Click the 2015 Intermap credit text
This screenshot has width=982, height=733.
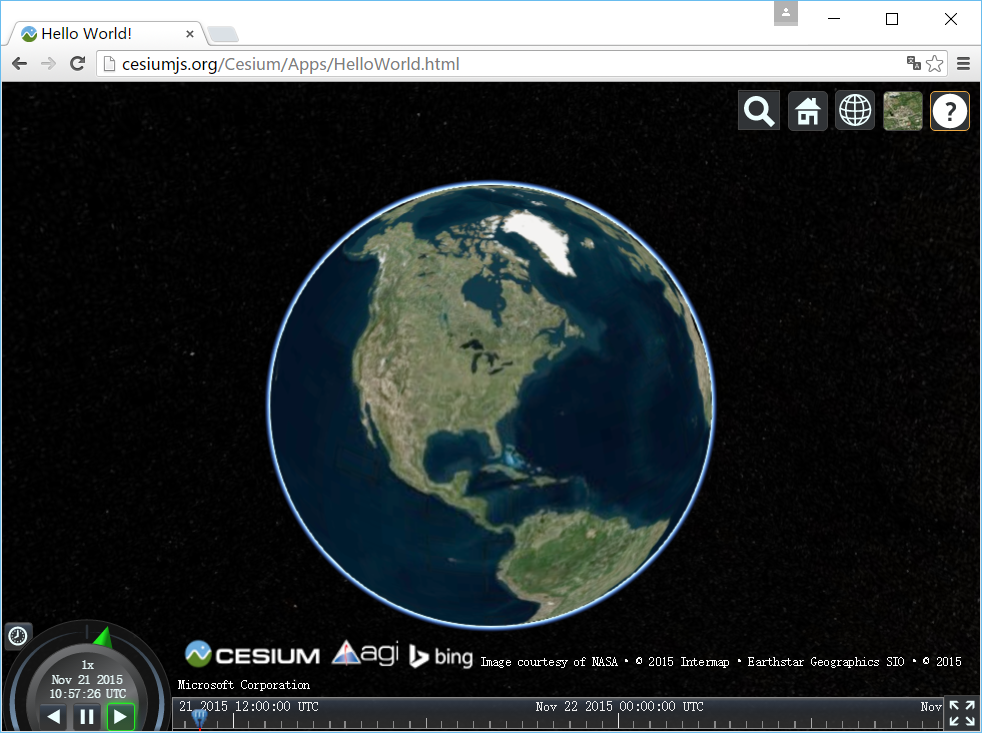click(x=683, y=662)
